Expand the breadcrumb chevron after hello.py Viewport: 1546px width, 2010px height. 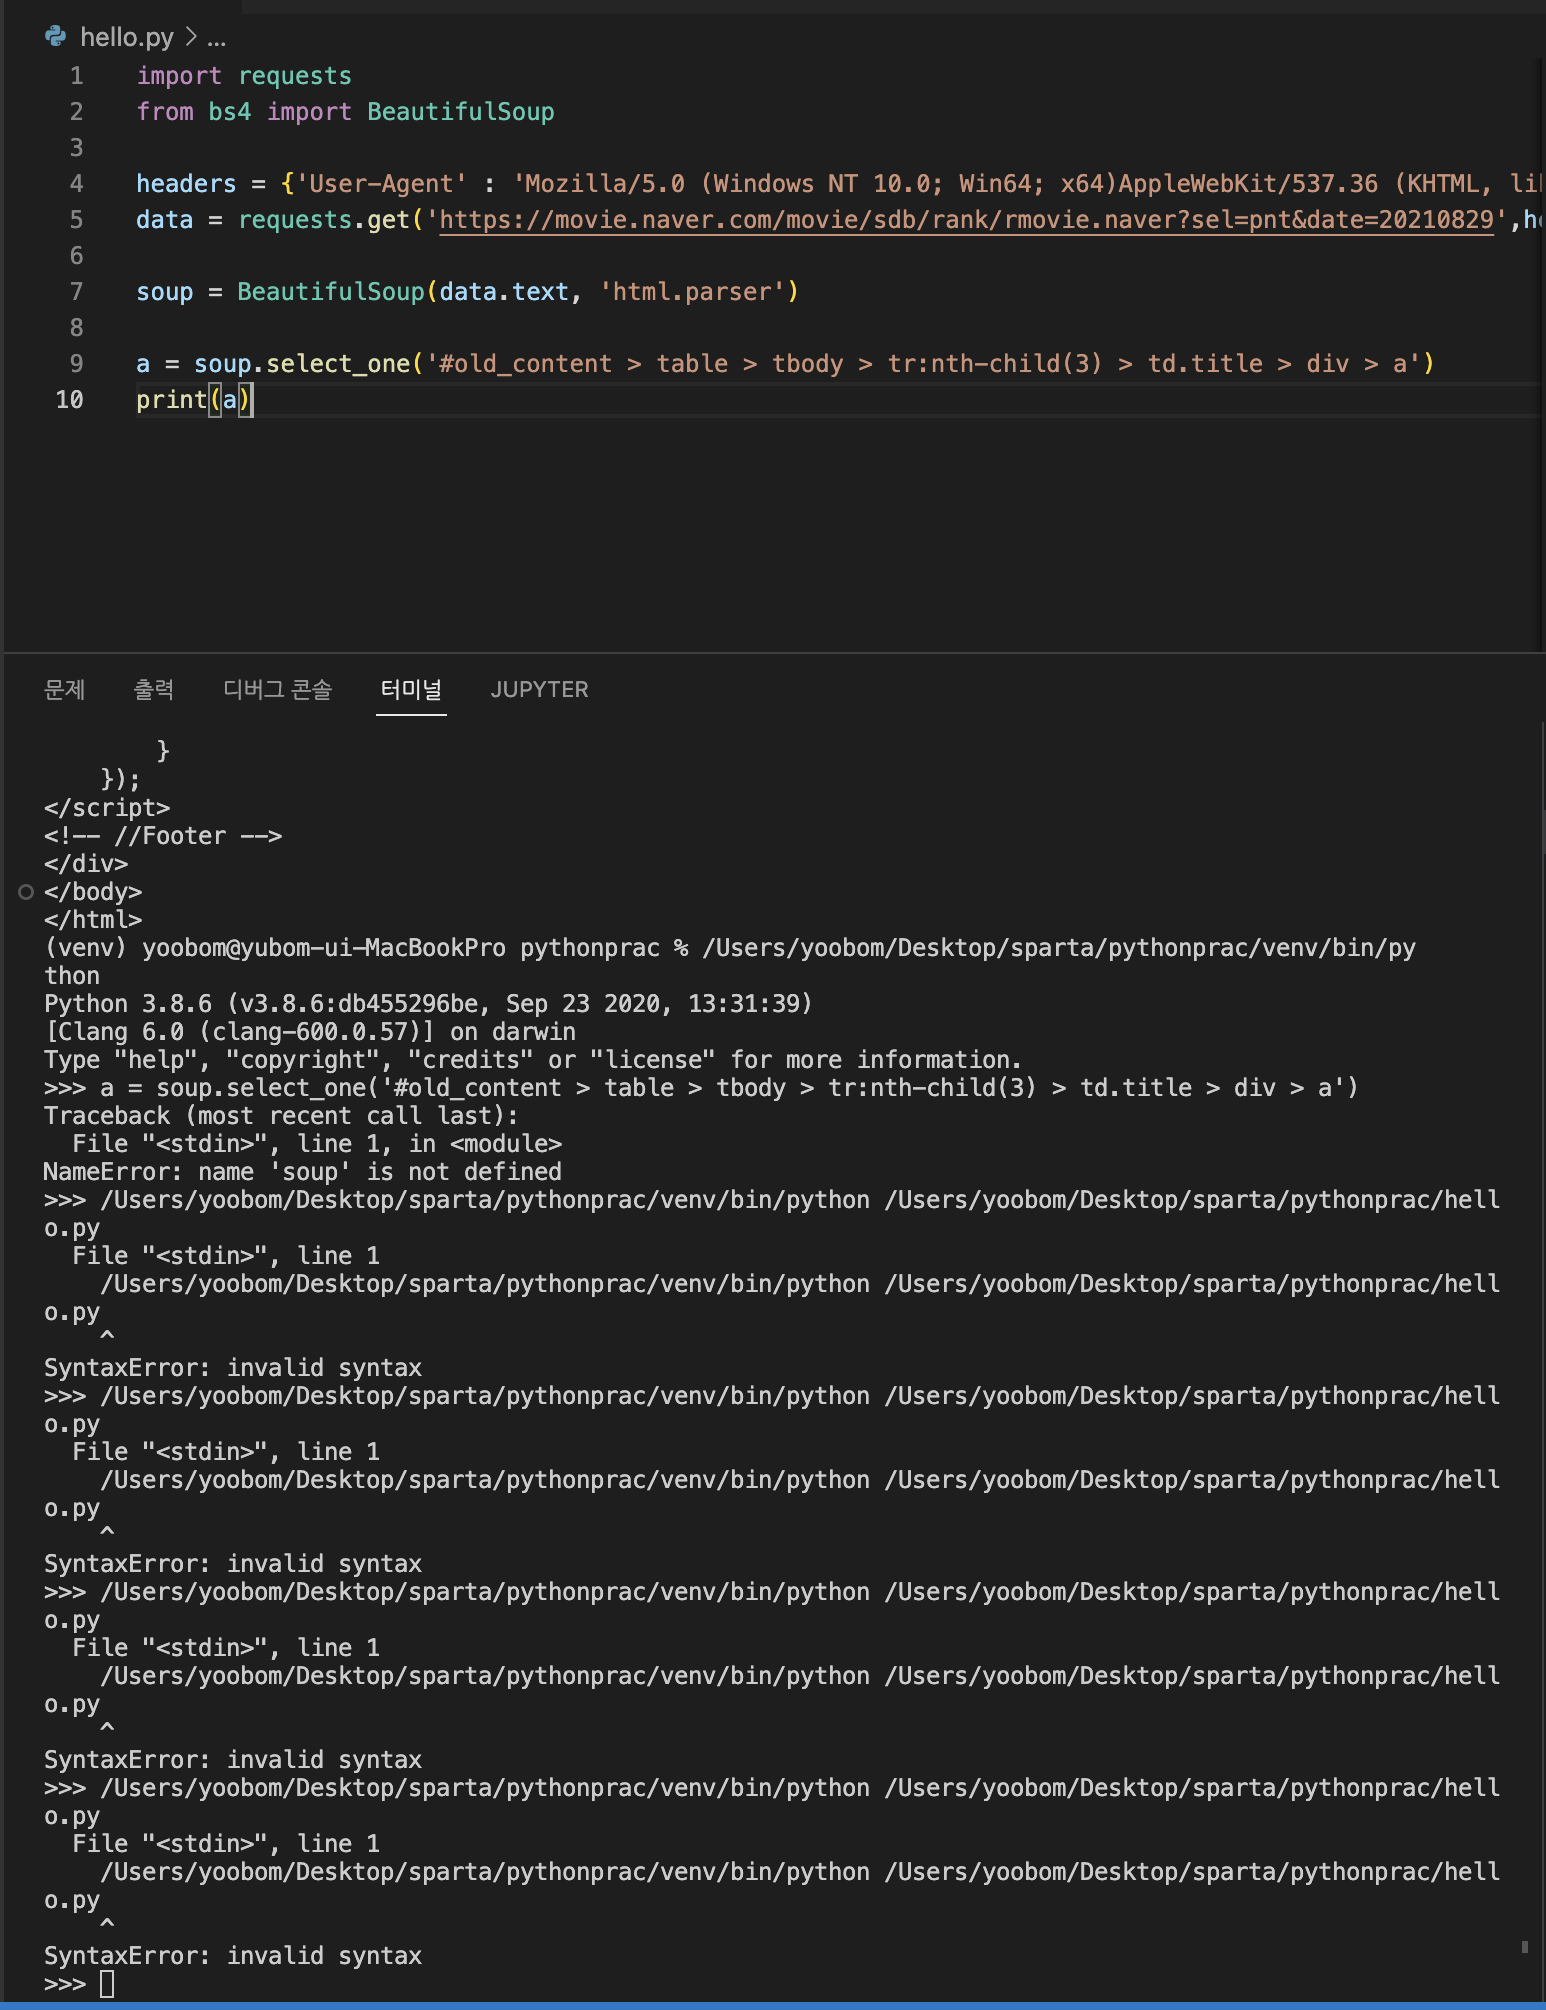coord(191,38)
